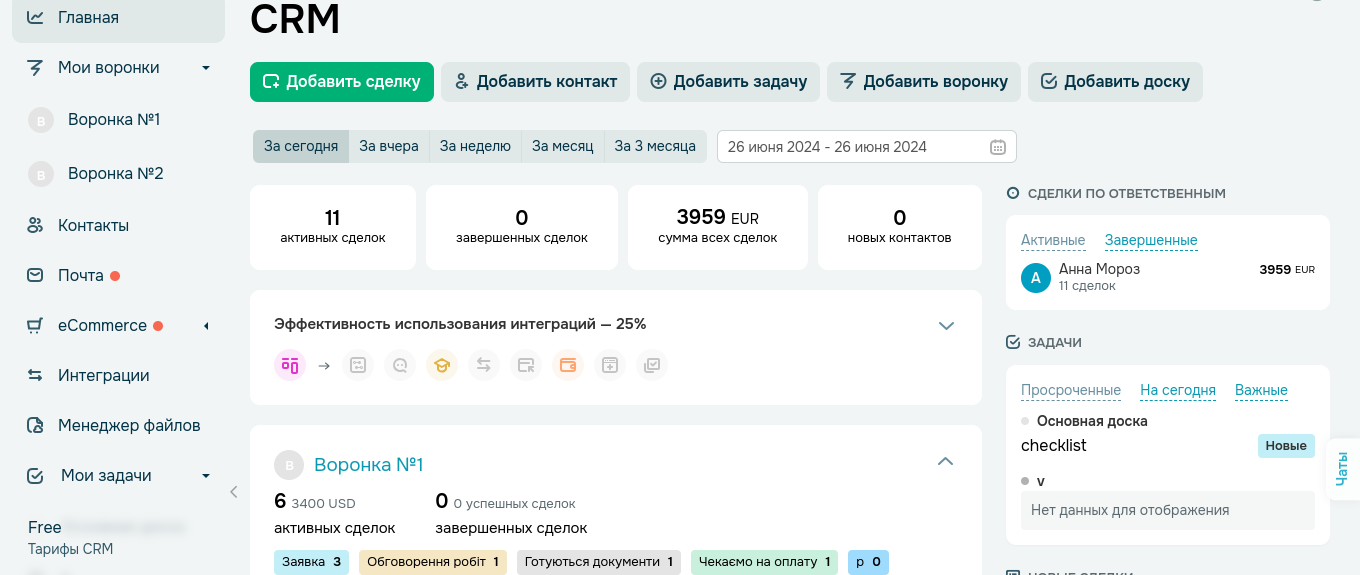Image resolution: width=1360 pixels, height=575 pixels.
Task: Click the Основная доска board label
Action: 1092,421
